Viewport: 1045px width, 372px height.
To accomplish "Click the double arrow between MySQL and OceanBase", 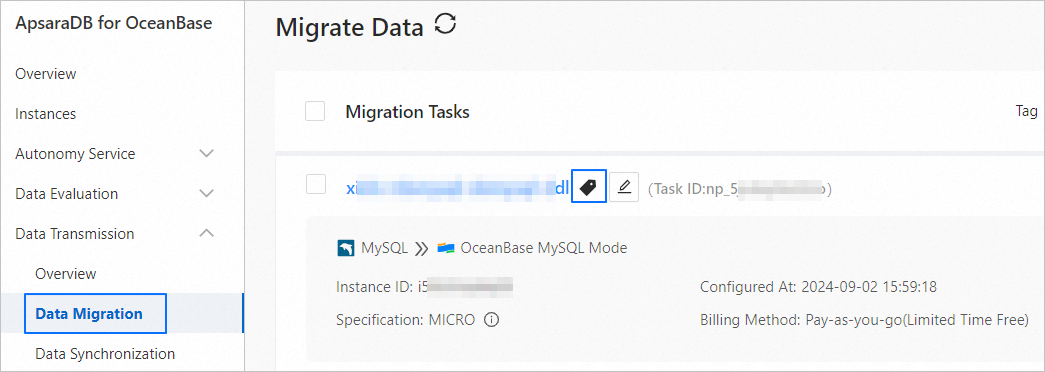I will [421, 249].
